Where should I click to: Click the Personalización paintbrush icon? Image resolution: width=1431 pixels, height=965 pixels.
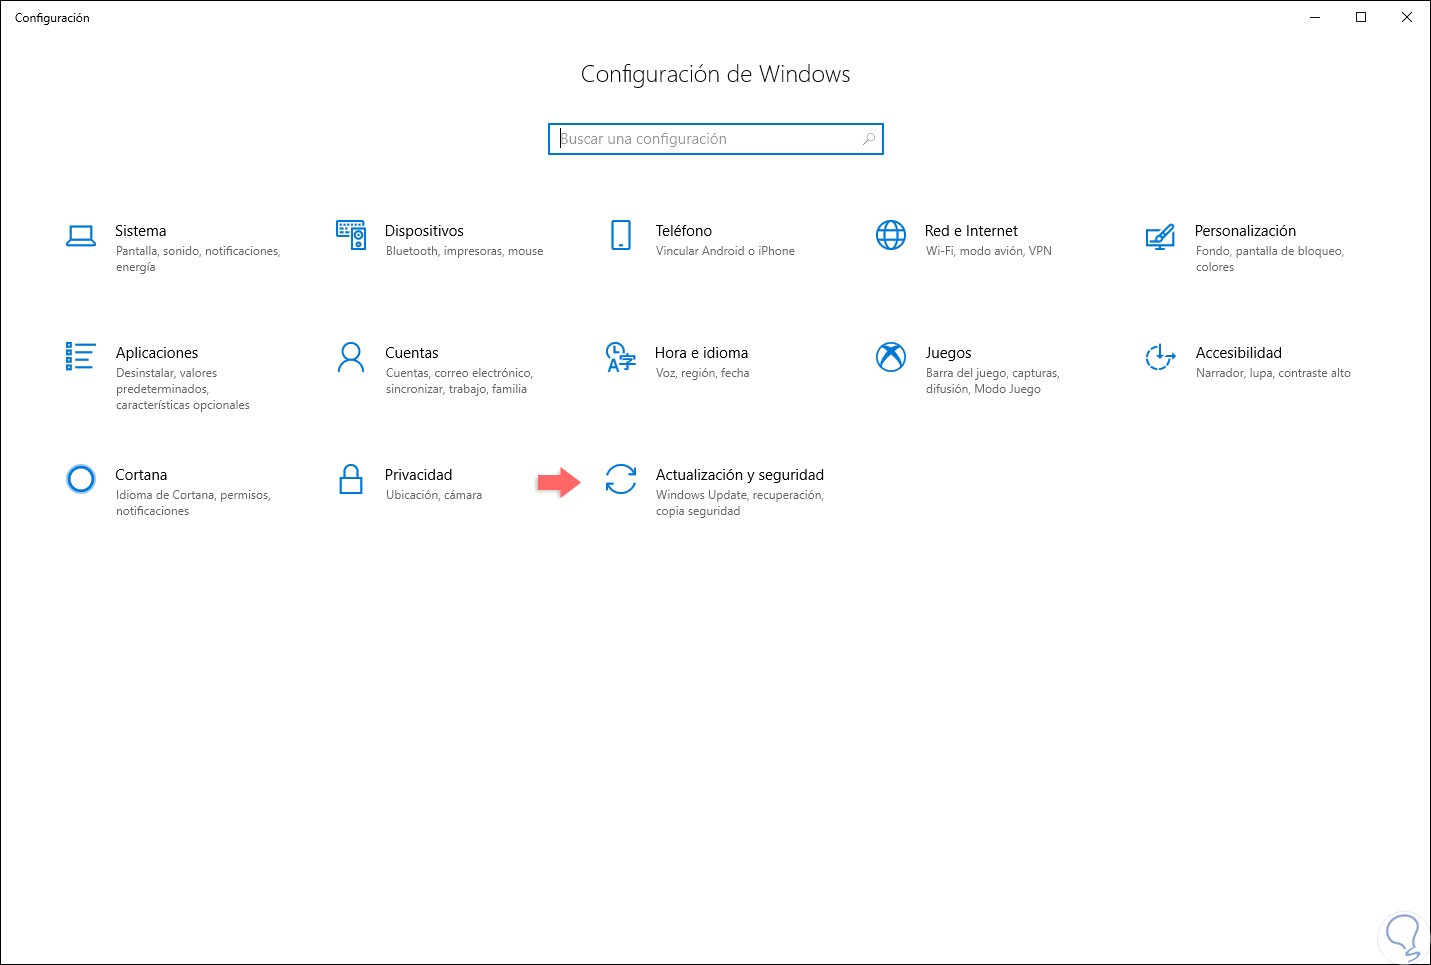coord(1160,236)
